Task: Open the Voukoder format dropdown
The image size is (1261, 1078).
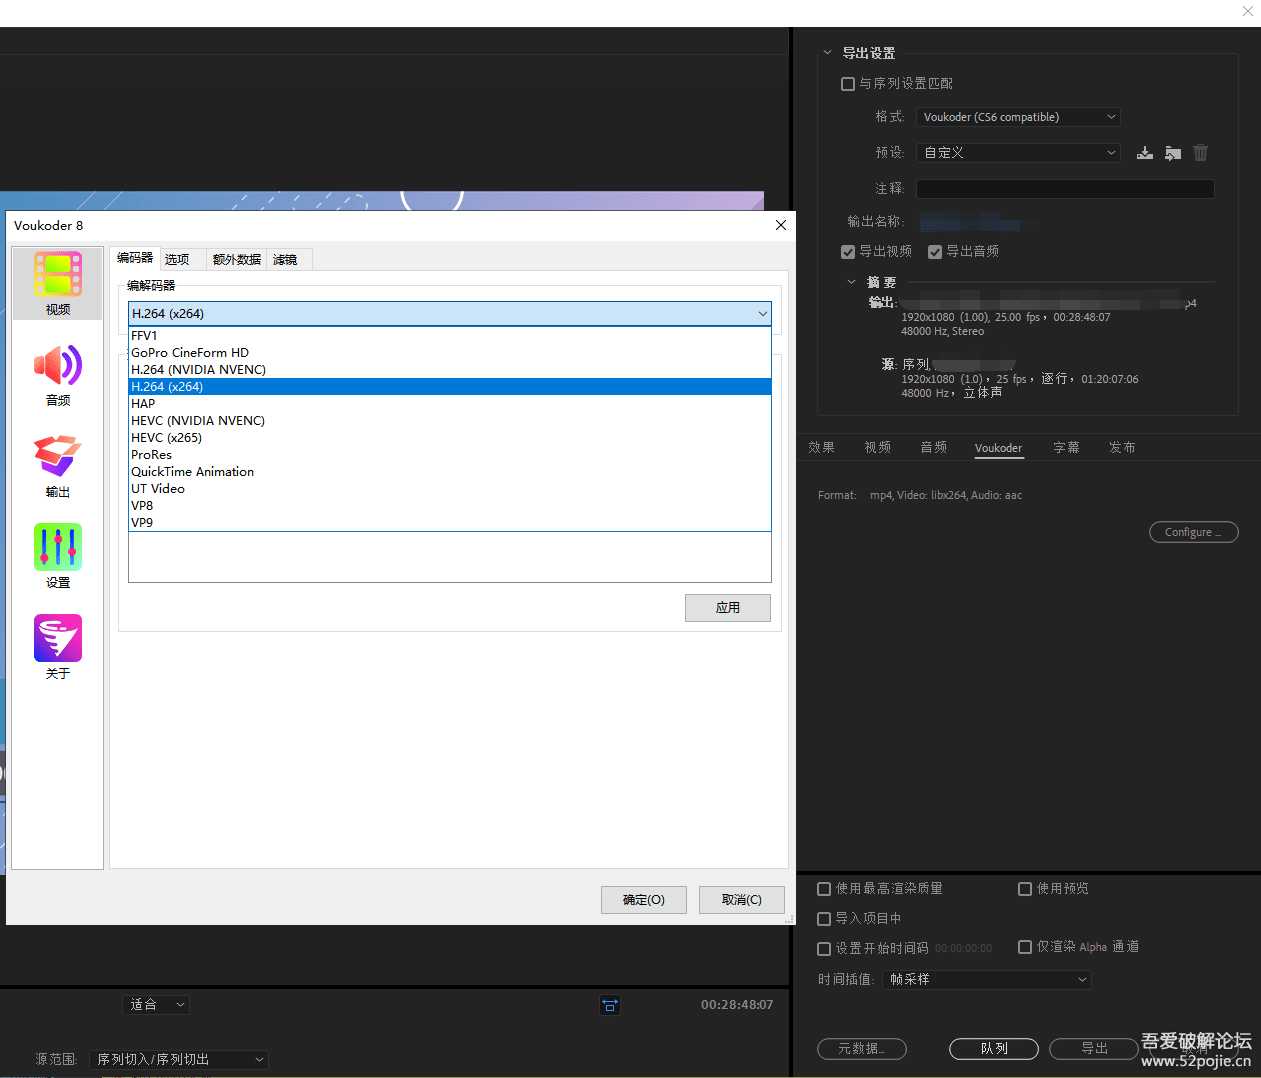Action: (1018, 117)
